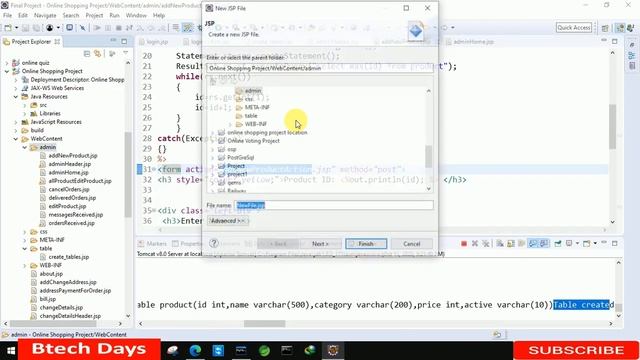Open the Edit menu

[23, 15]
